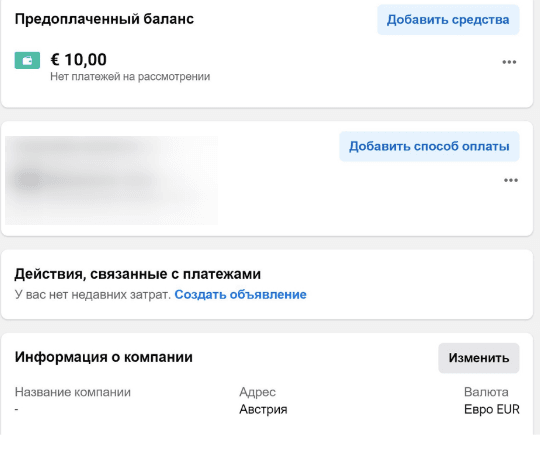The image size is (540, 449).
Task: Click the Добавить средства button
Action: click(x=448, y=20)
